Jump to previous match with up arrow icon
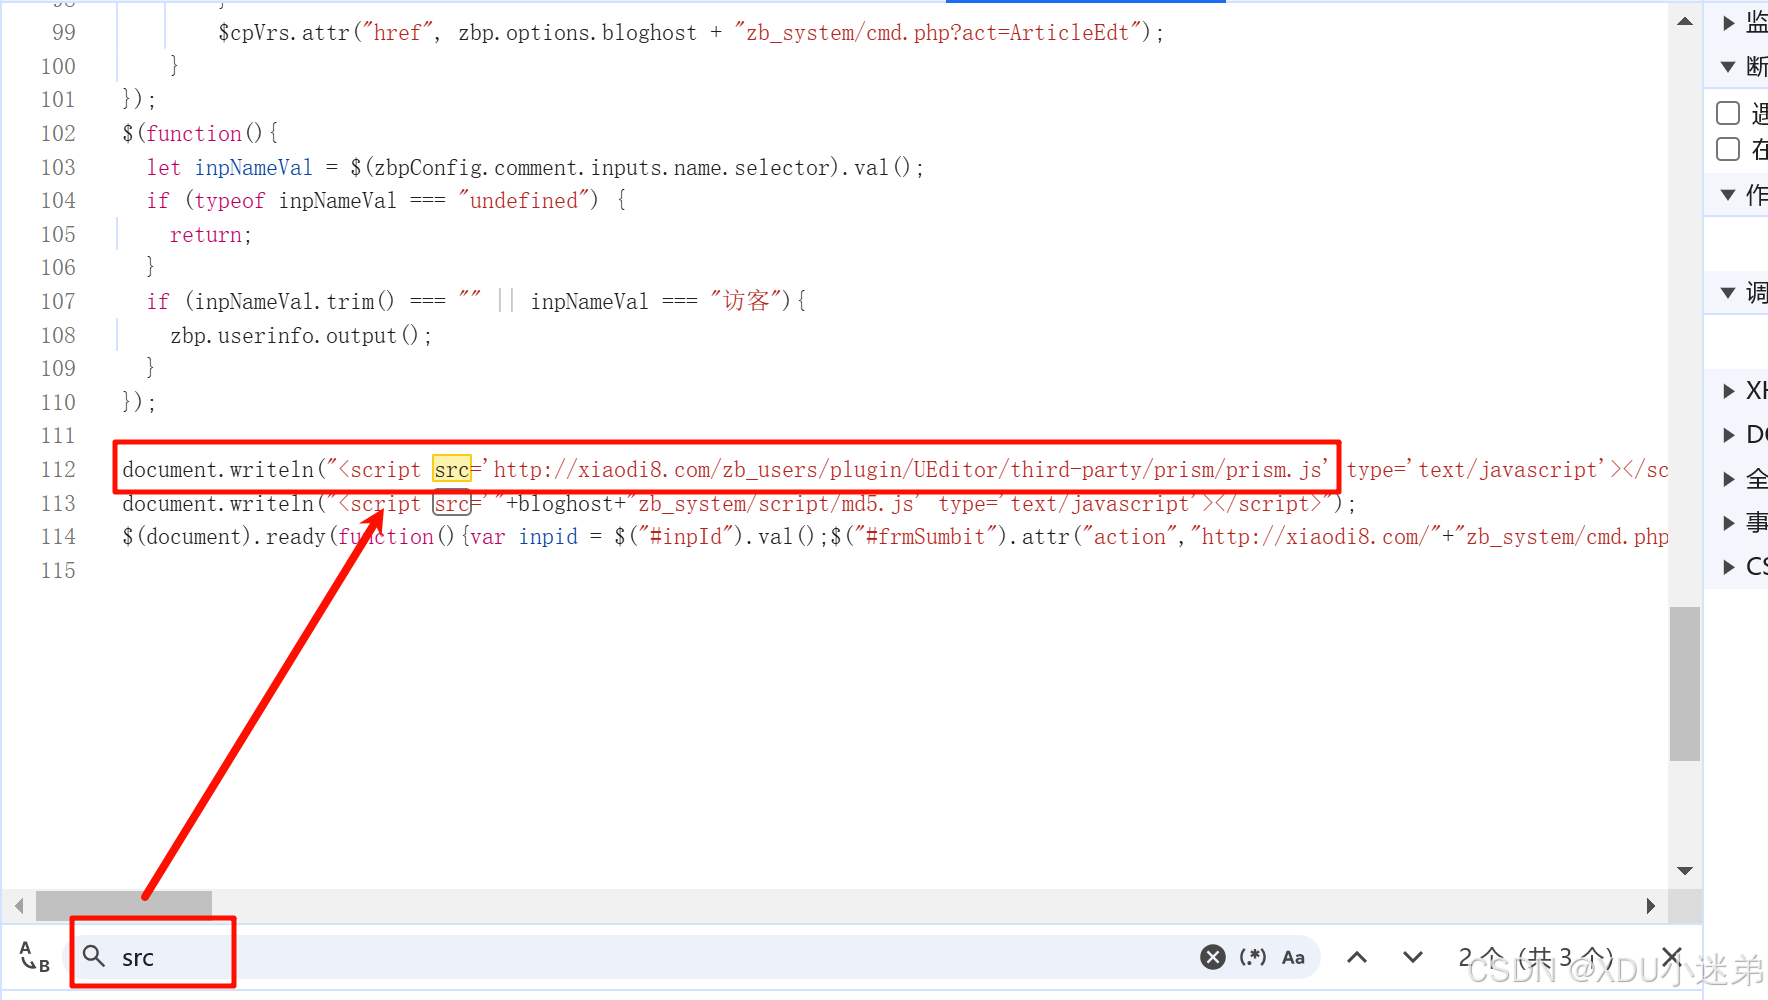Image resolution: width=1768 pixels, height=1000 pixels. point(1357,957)
